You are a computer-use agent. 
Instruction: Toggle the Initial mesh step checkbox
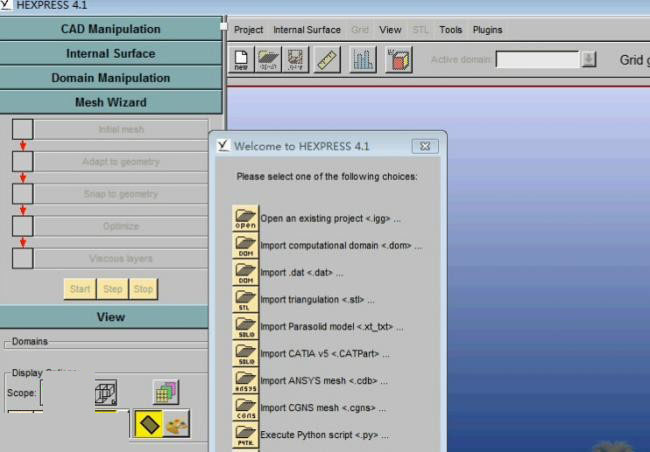pos(22,129)
